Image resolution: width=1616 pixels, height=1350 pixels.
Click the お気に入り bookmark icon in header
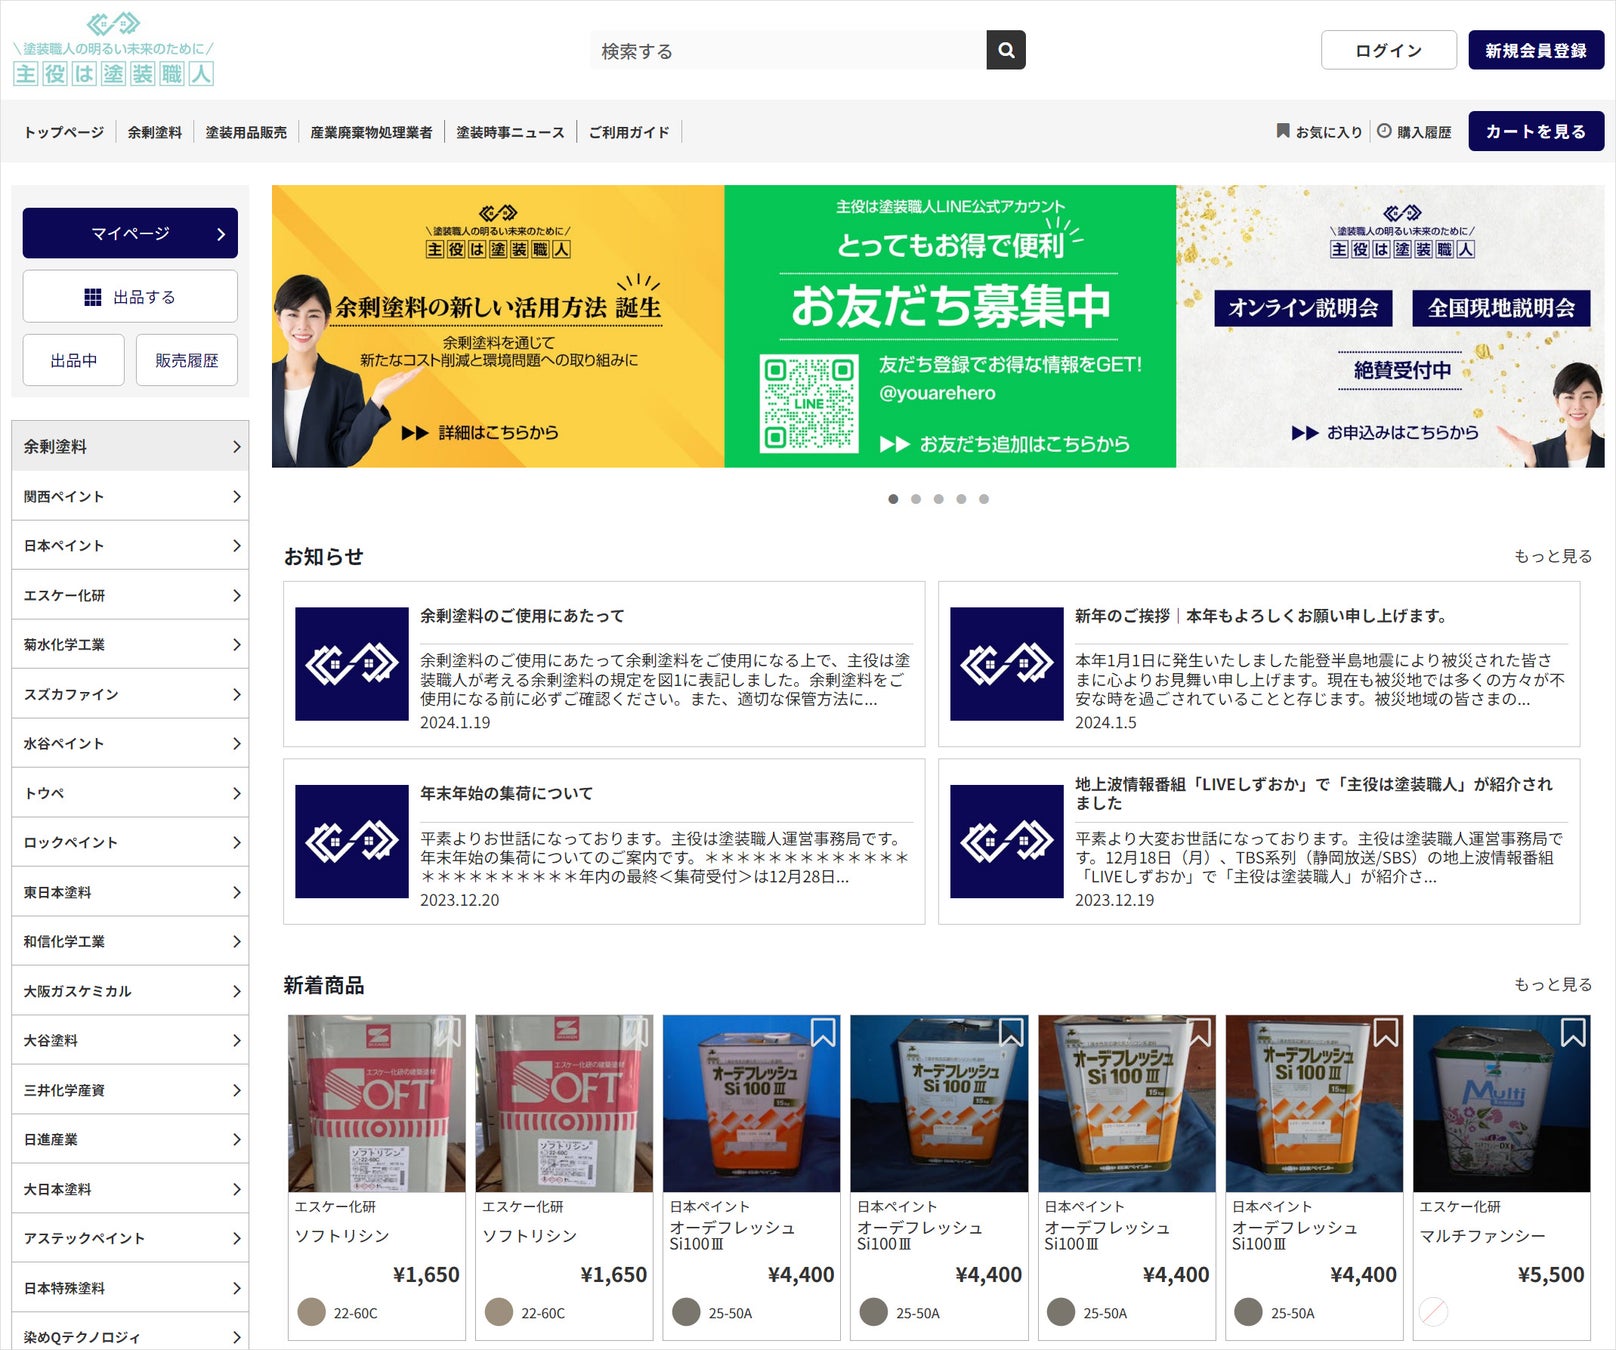pos(1283,131)
